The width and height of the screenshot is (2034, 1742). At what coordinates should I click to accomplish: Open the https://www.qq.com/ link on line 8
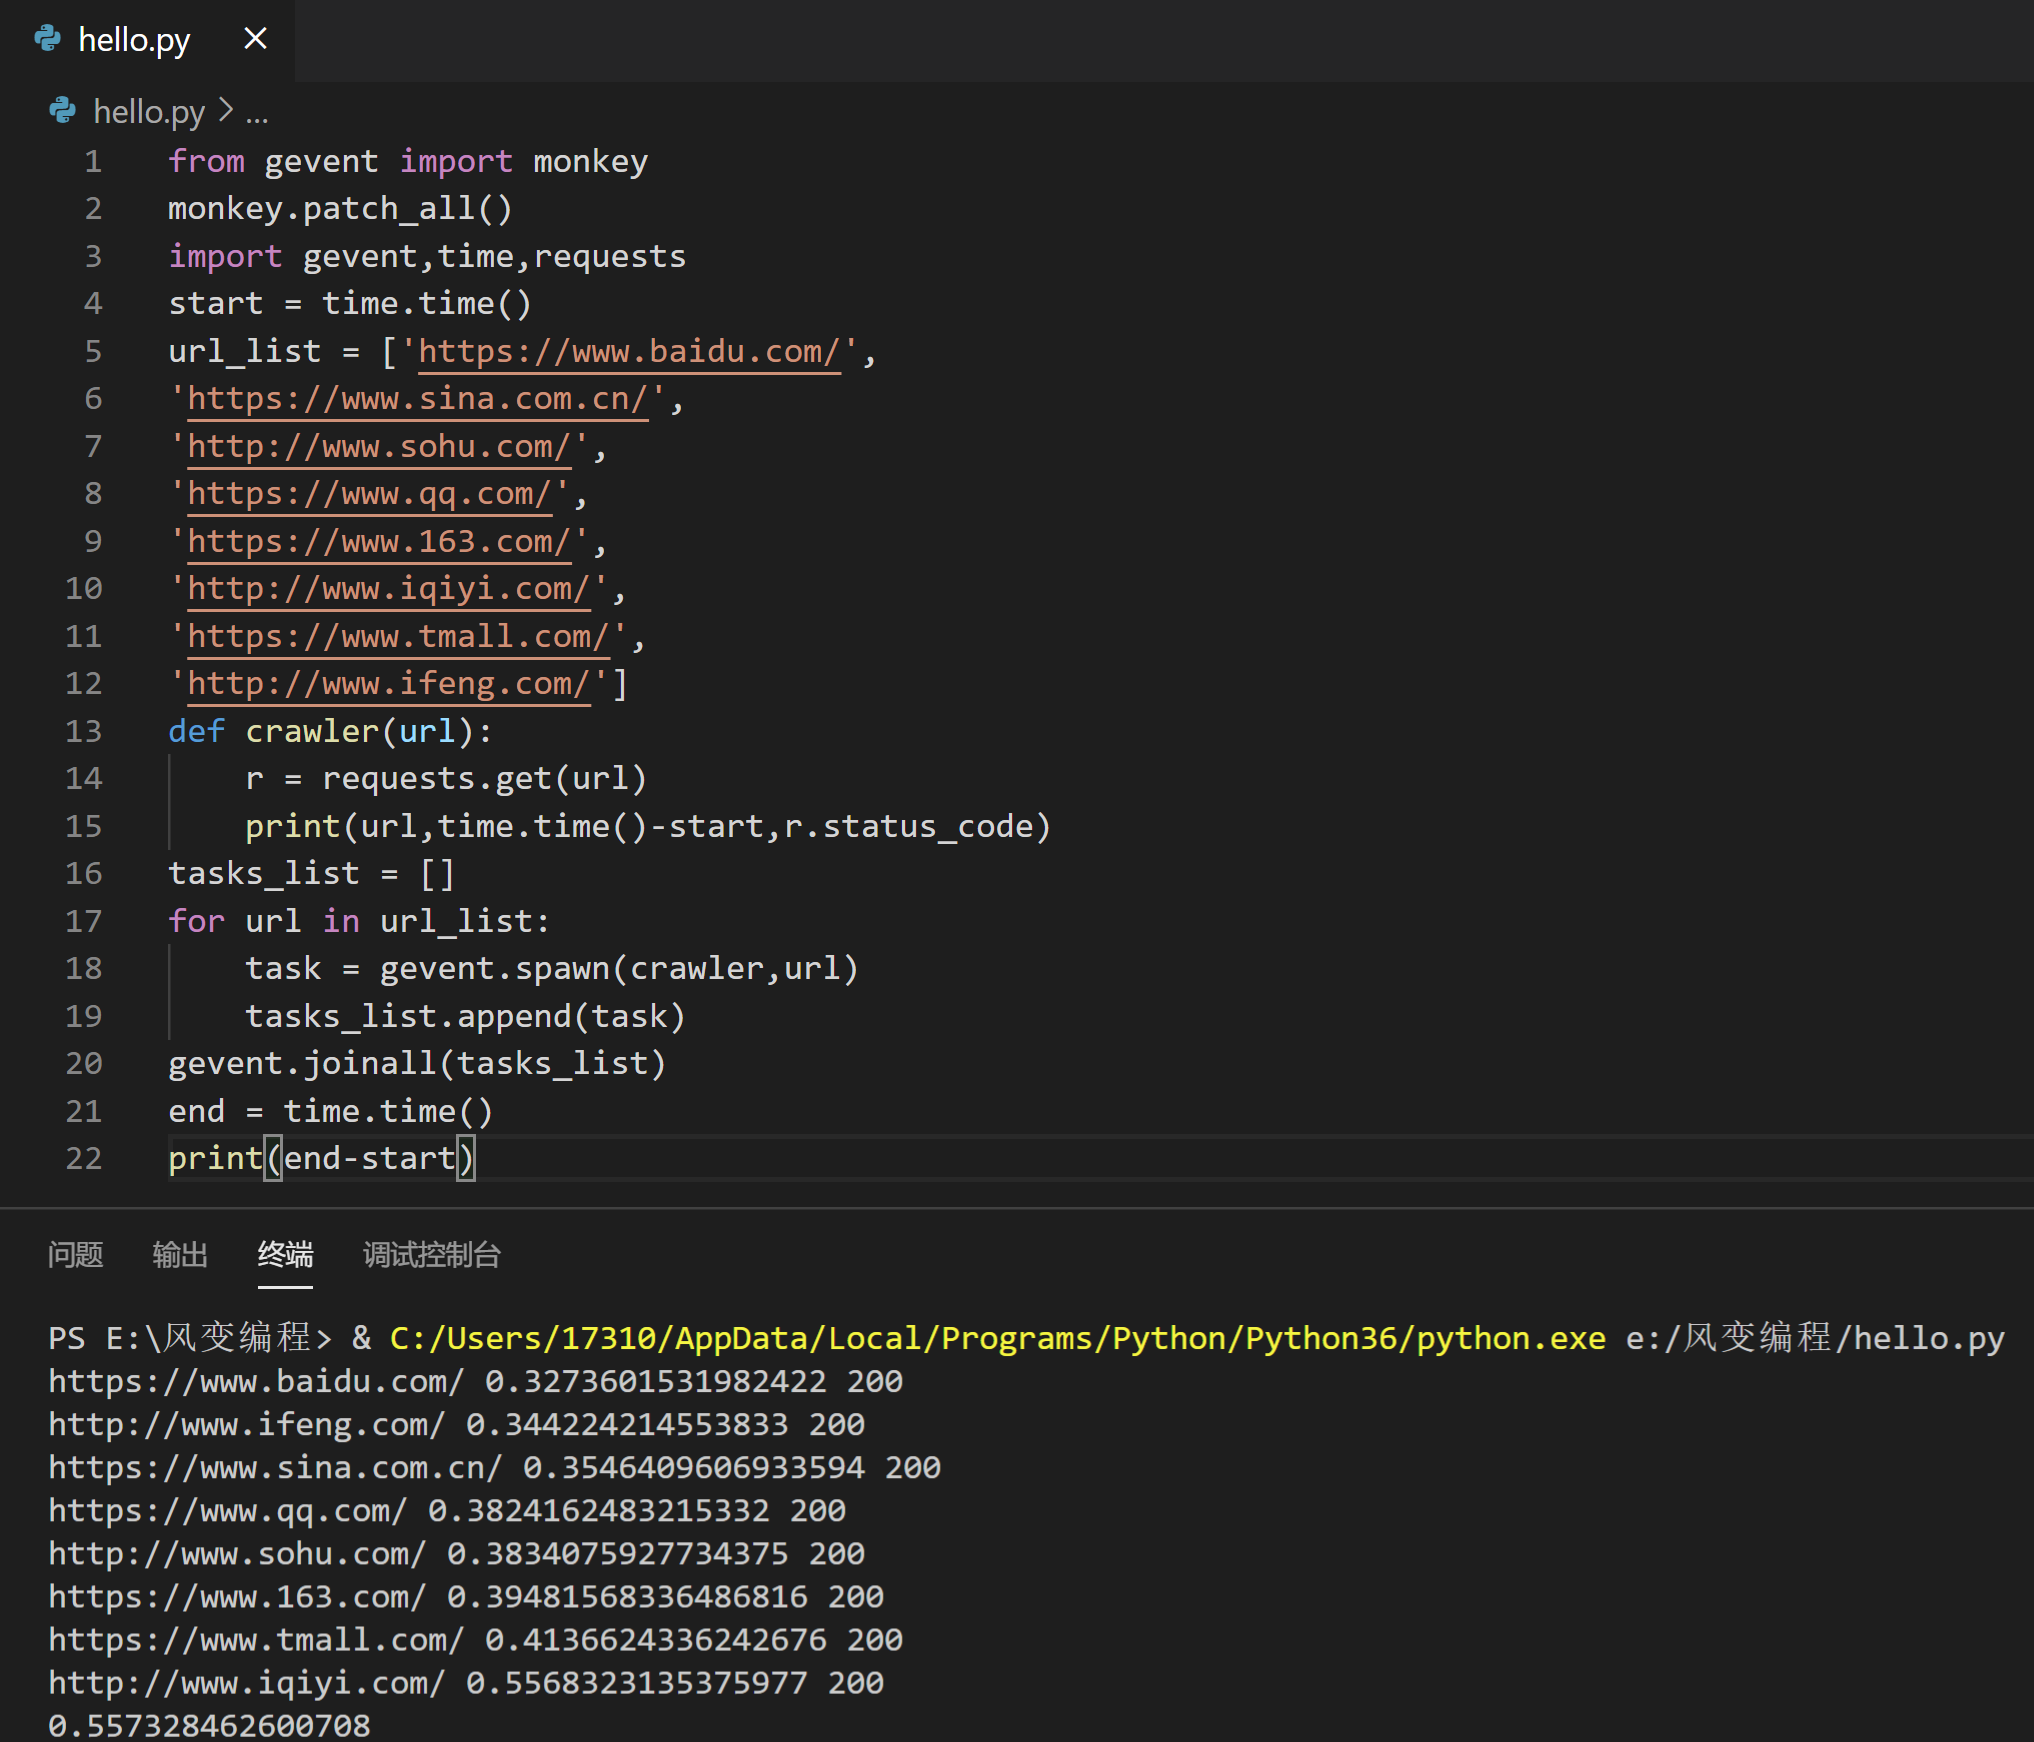click(370, 494)
